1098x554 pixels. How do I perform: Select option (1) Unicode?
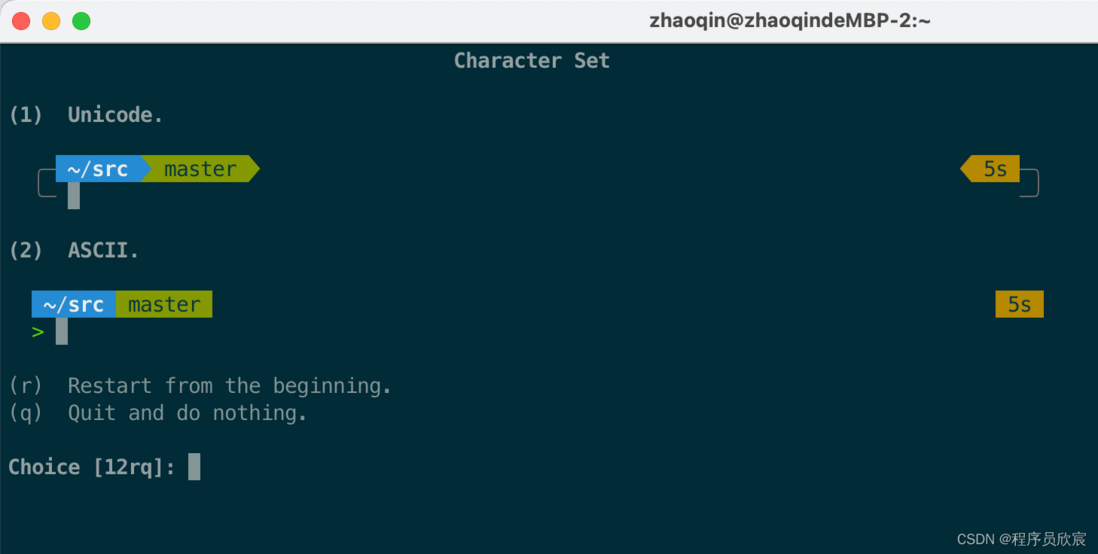86,115
